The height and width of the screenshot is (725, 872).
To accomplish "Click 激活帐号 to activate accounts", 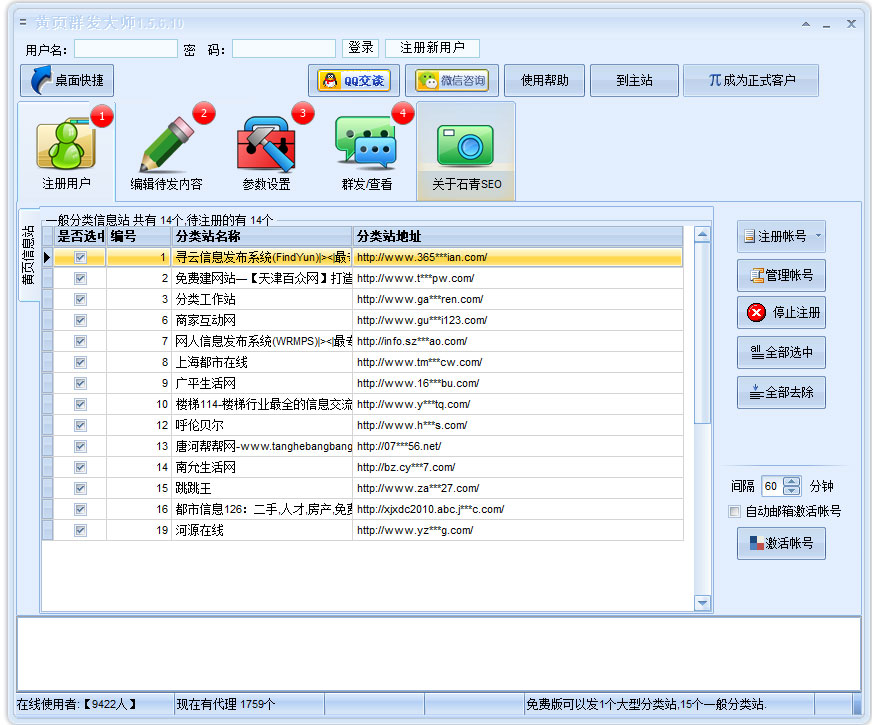I will click(782, 541).
